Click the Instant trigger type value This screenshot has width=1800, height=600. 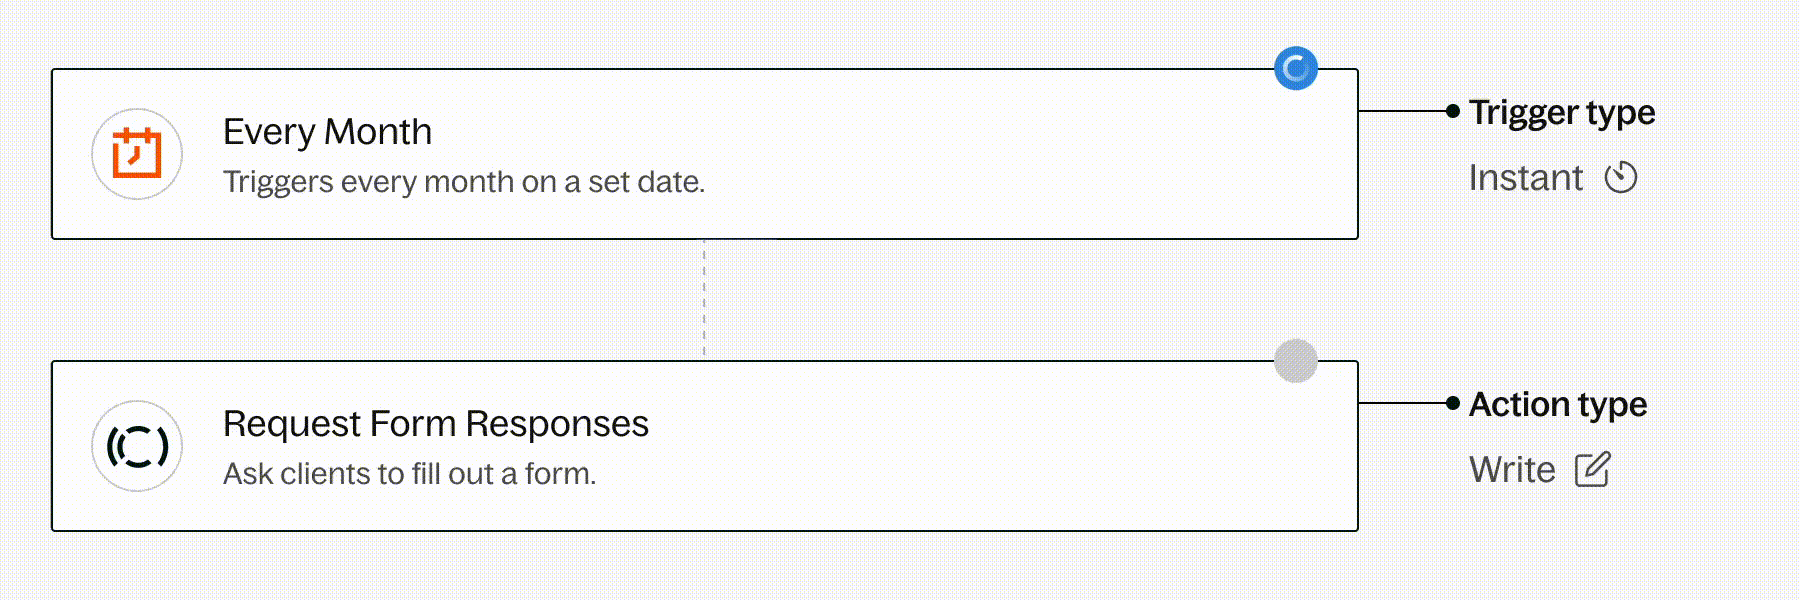click(1525, 178)
